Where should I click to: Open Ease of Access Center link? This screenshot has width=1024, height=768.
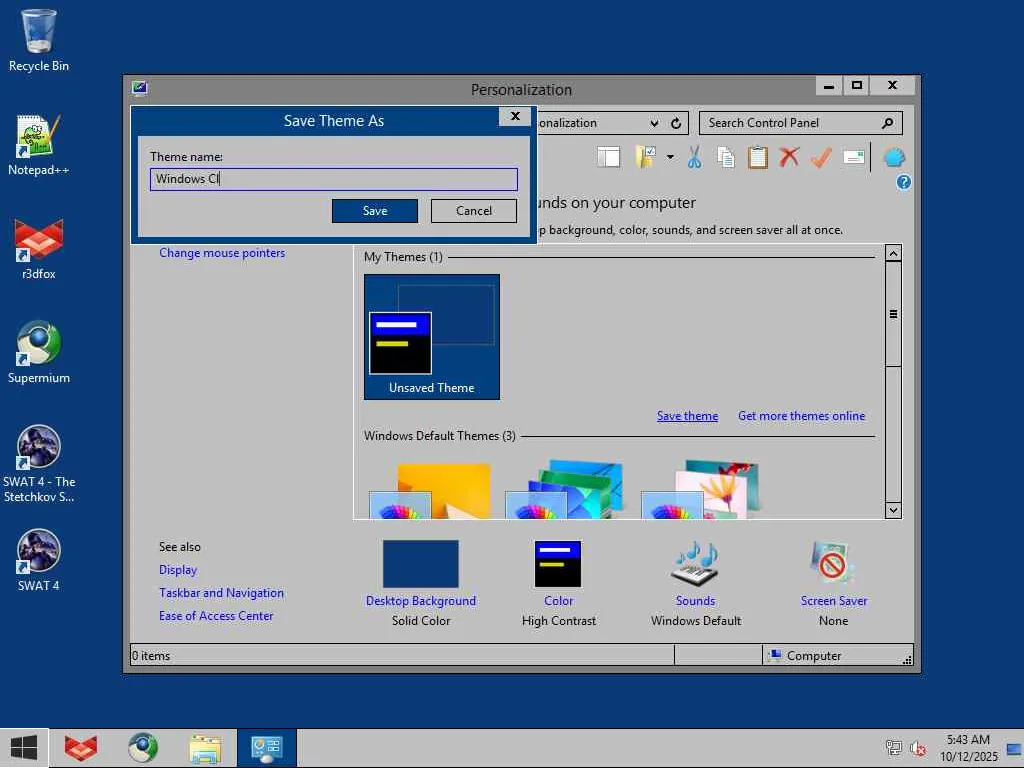click(216, 616)
